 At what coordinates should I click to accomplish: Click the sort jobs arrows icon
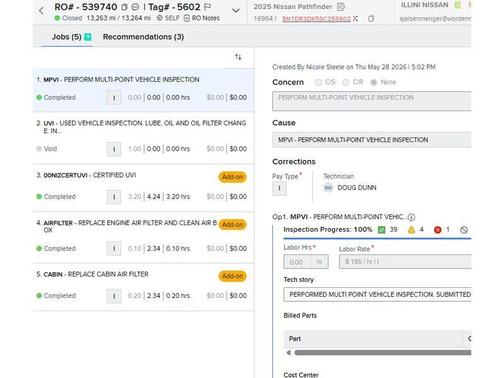pos(238,57)
